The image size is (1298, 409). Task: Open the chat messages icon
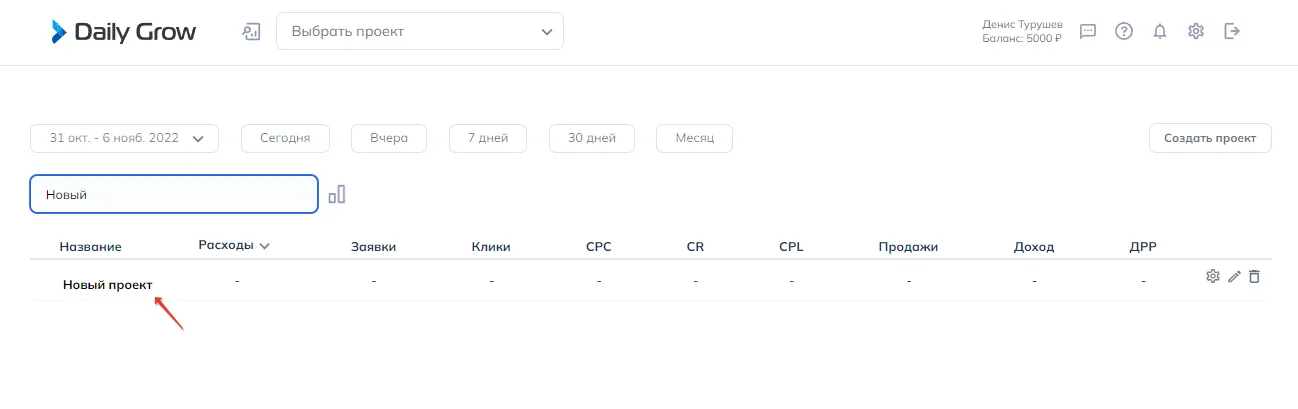(1088, 31)
